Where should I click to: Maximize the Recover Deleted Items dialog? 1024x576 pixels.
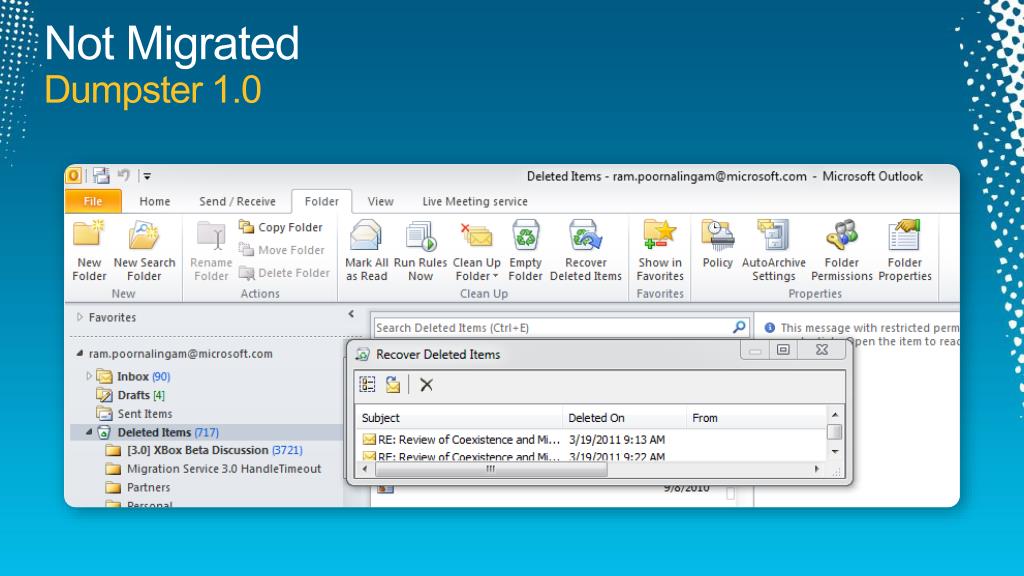click(783, 350)
